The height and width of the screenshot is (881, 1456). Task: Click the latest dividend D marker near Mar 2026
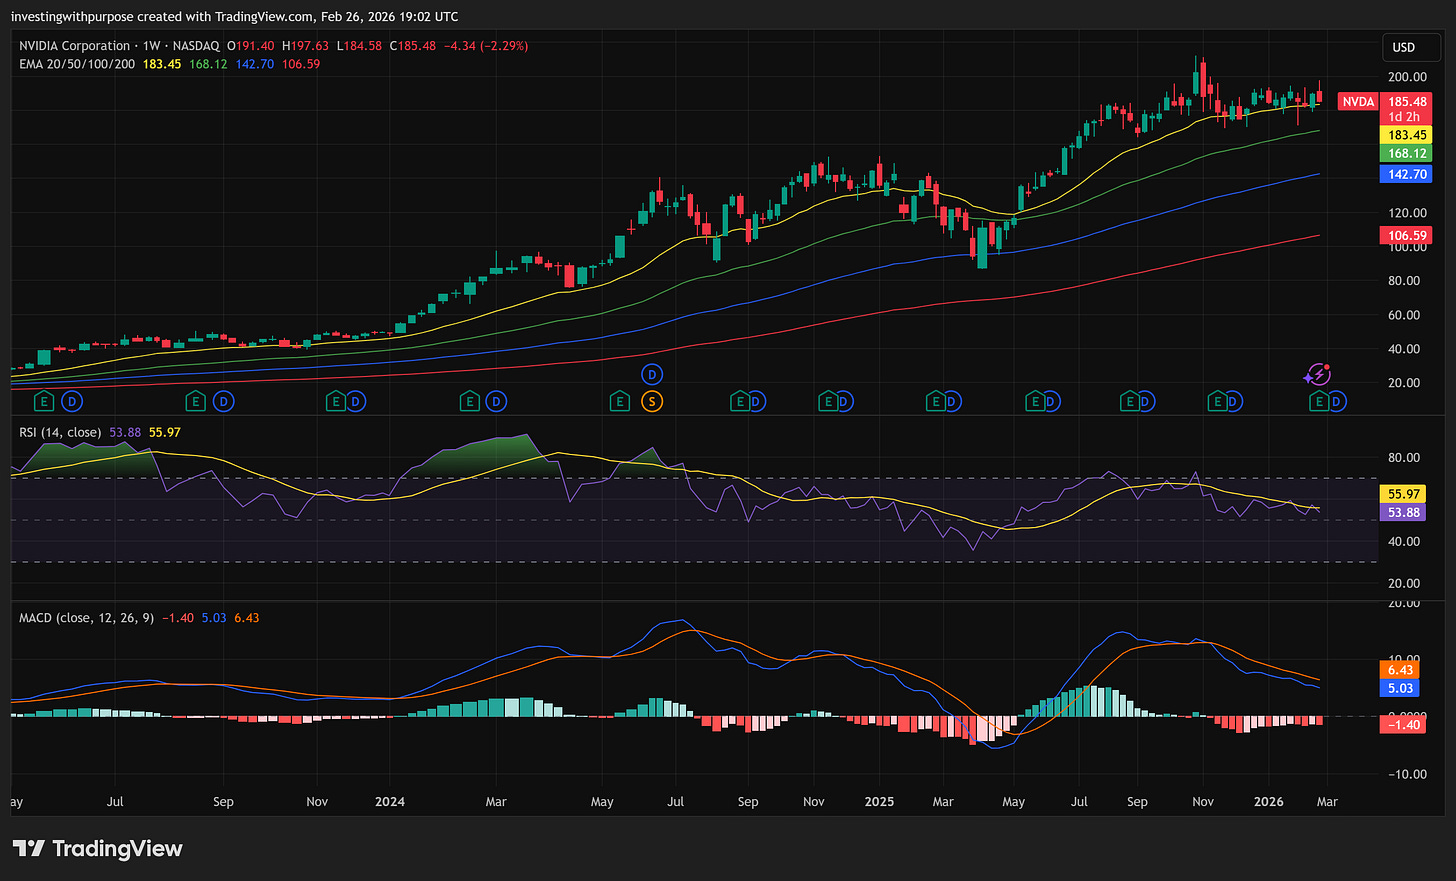pos(1337,401)
